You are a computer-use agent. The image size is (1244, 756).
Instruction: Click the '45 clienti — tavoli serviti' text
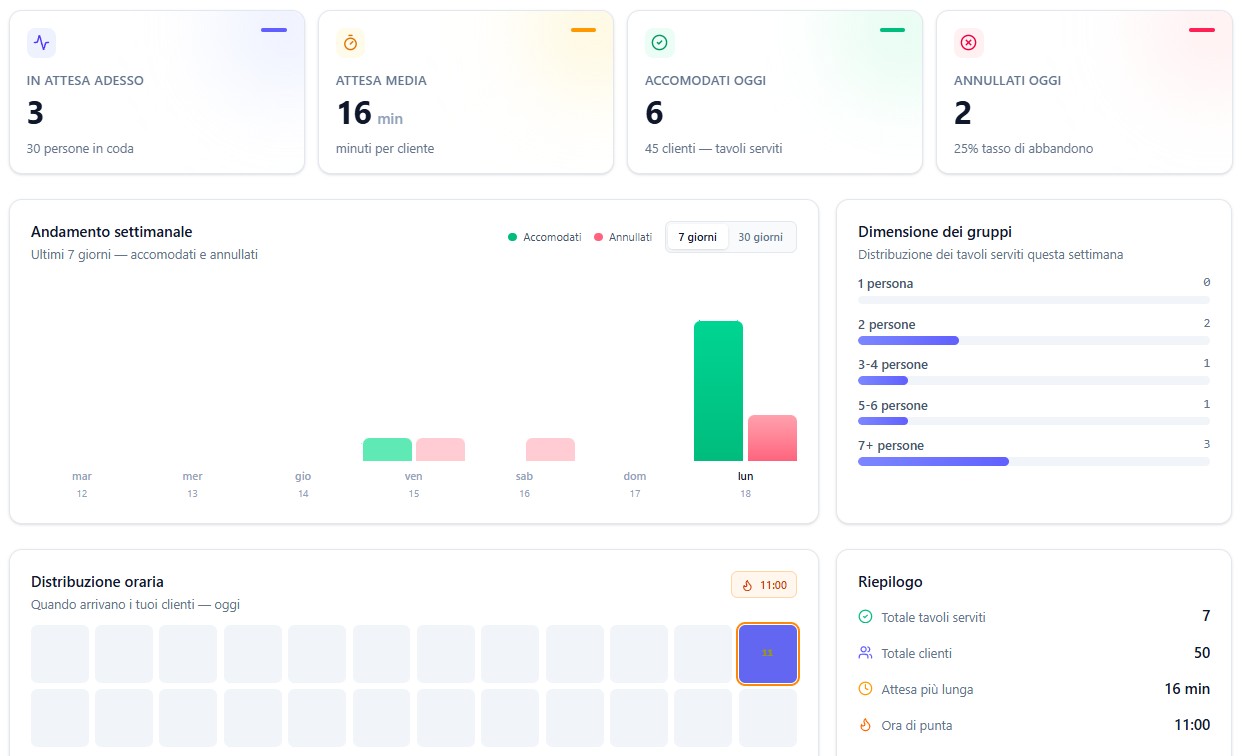(x=713, y=149)
